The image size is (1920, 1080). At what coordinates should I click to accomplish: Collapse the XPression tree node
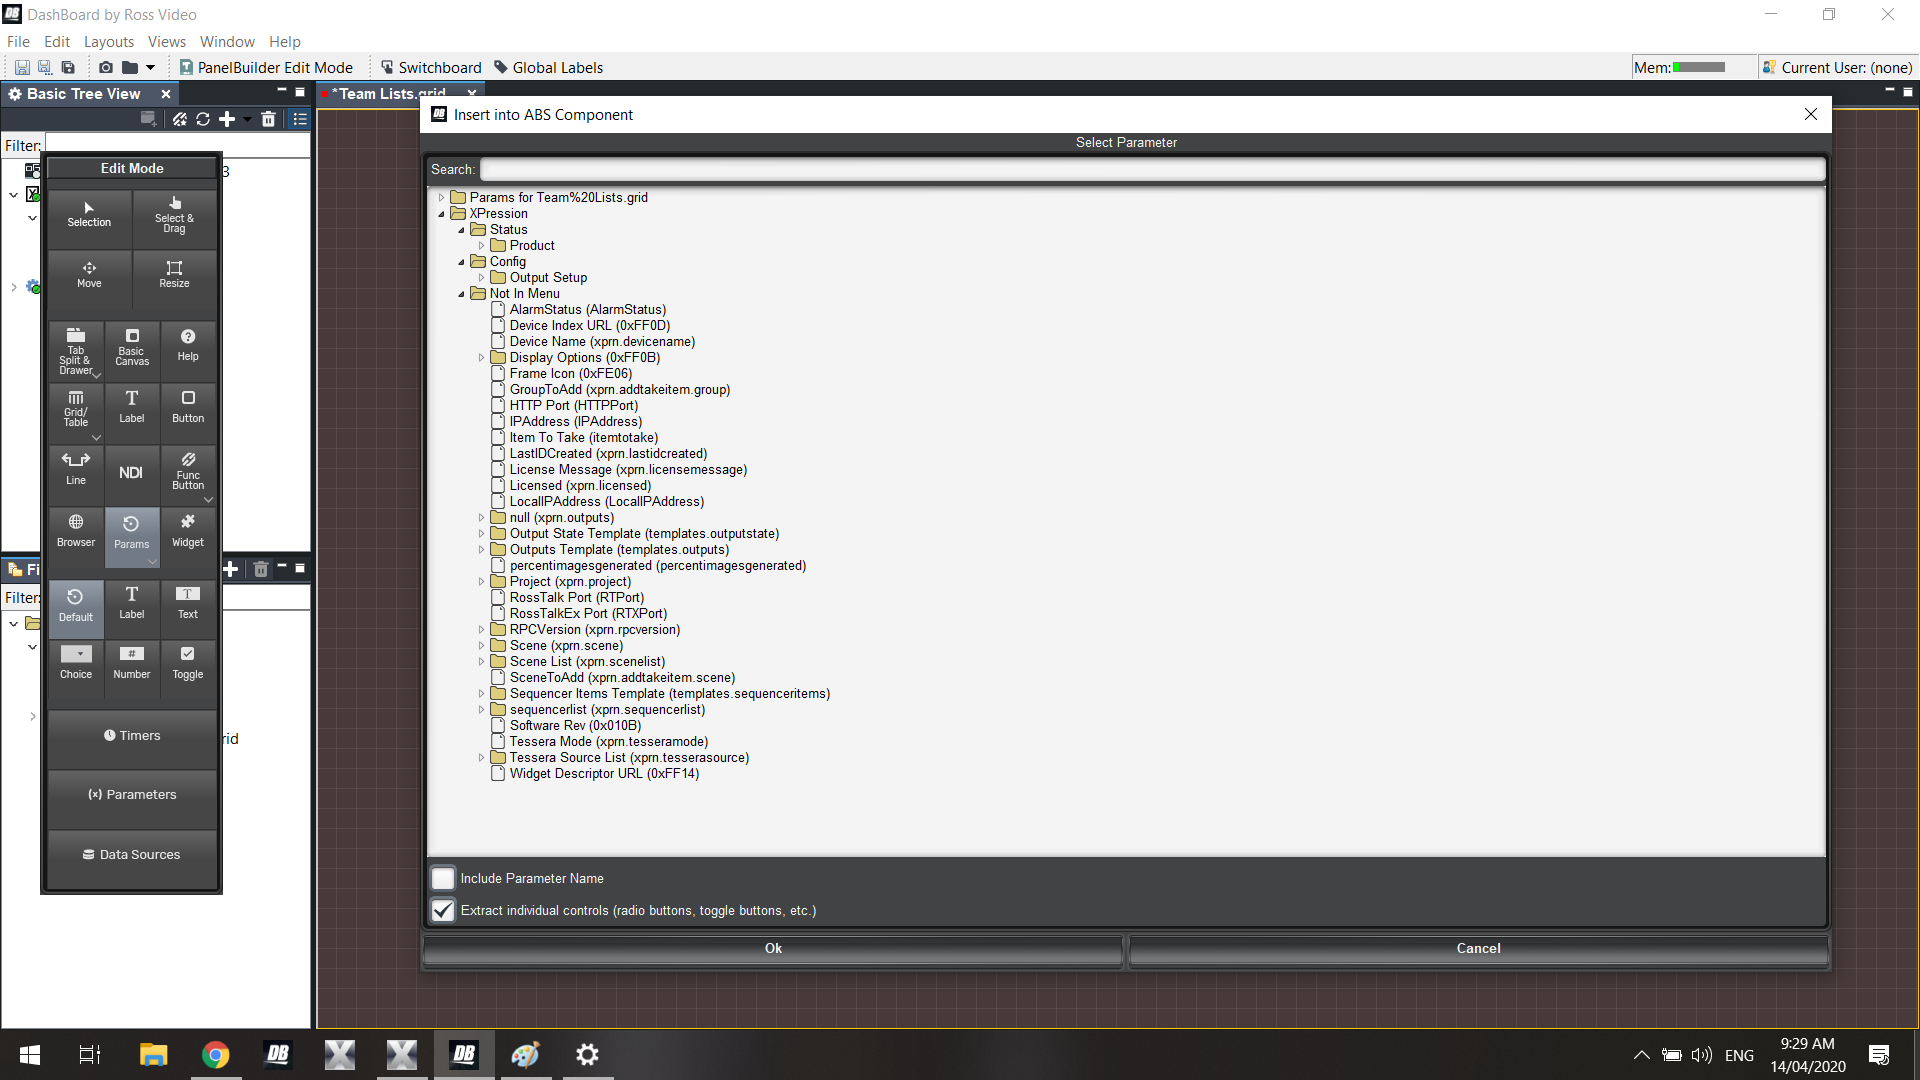click(441, 214)
